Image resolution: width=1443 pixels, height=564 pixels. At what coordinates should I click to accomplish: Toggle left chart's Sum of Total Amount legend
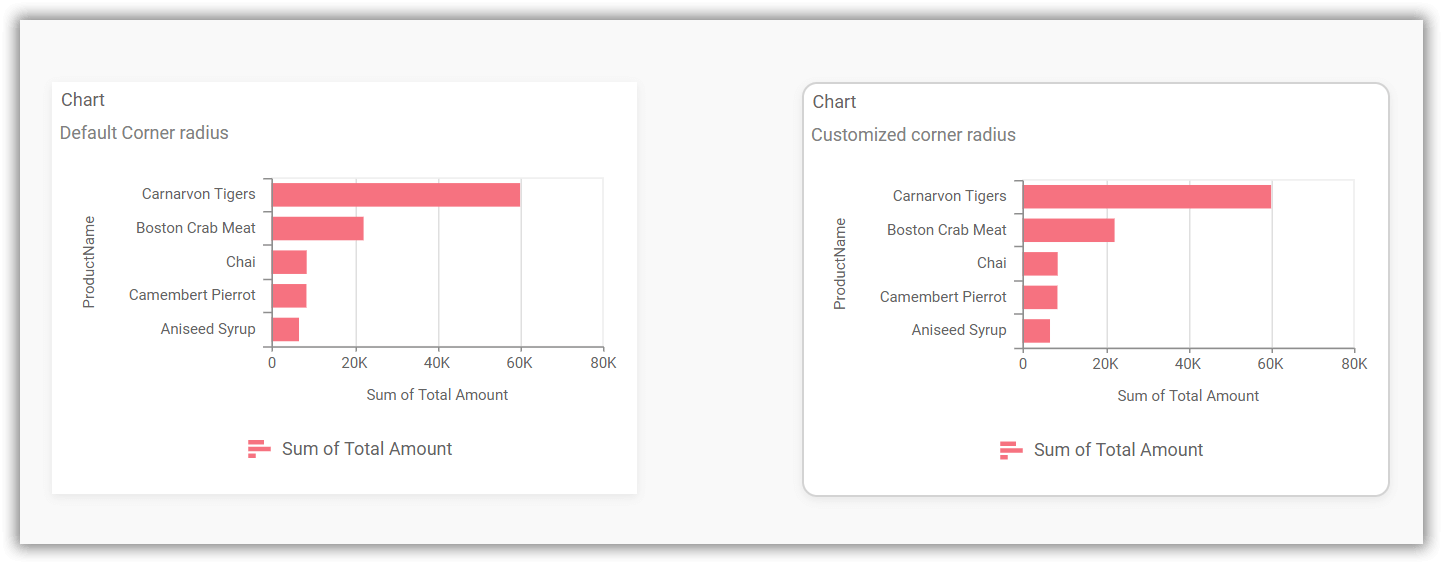pyautogui.click(x=367, y=449)
